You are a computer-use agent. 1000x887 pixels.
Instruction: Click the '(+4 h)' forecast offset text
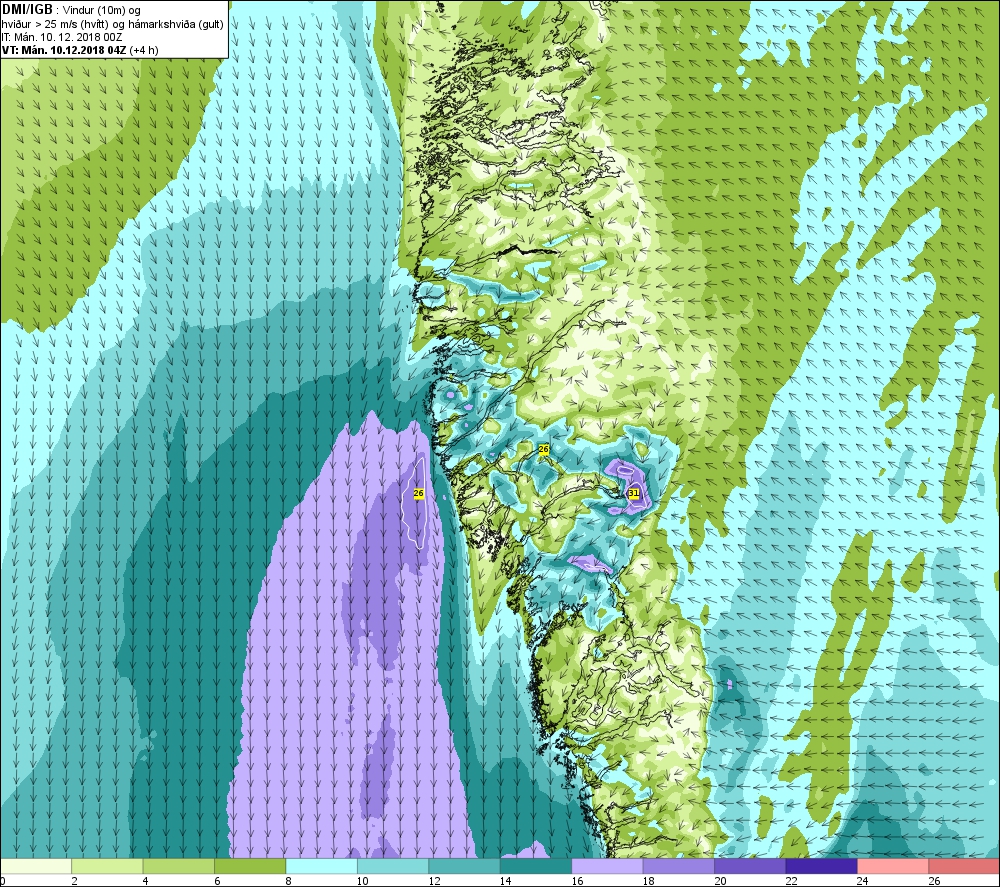pos(144,50)
